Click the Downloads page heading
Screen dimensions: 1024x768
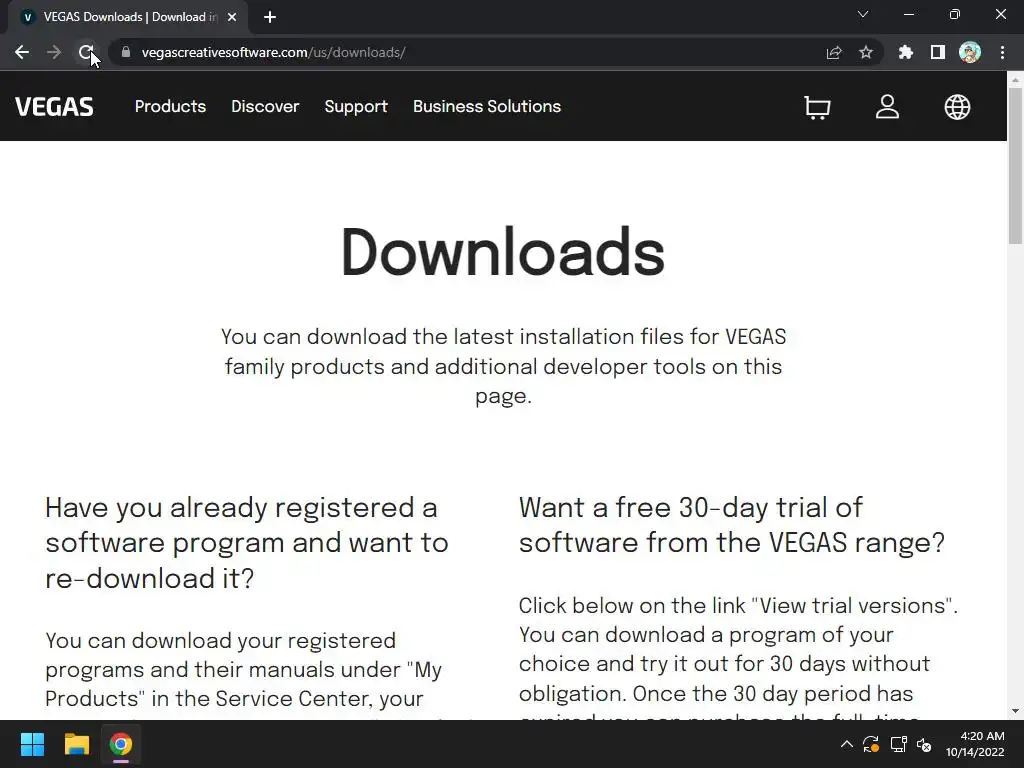click(503, 253)
